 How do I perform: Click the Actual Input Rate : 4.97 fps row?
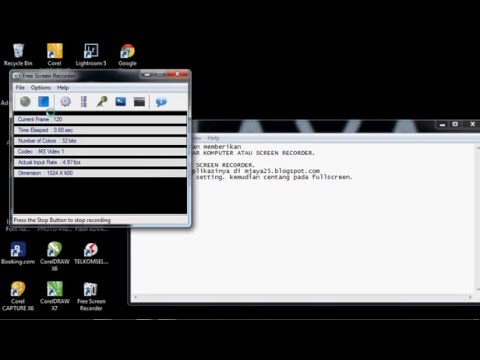coord(100,162)
